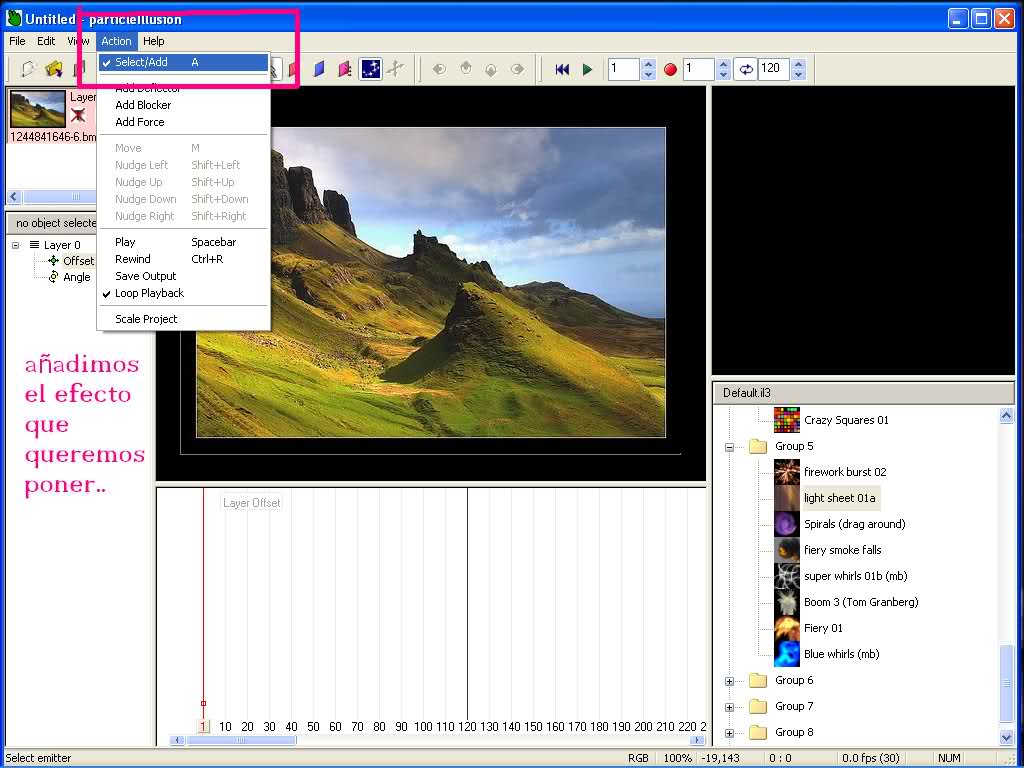Viewport: 1024px width, 768px height.
Task: Click the pink dotted-sheet toolbar icon
Action: pyautogui.click(x=345, y=69)
